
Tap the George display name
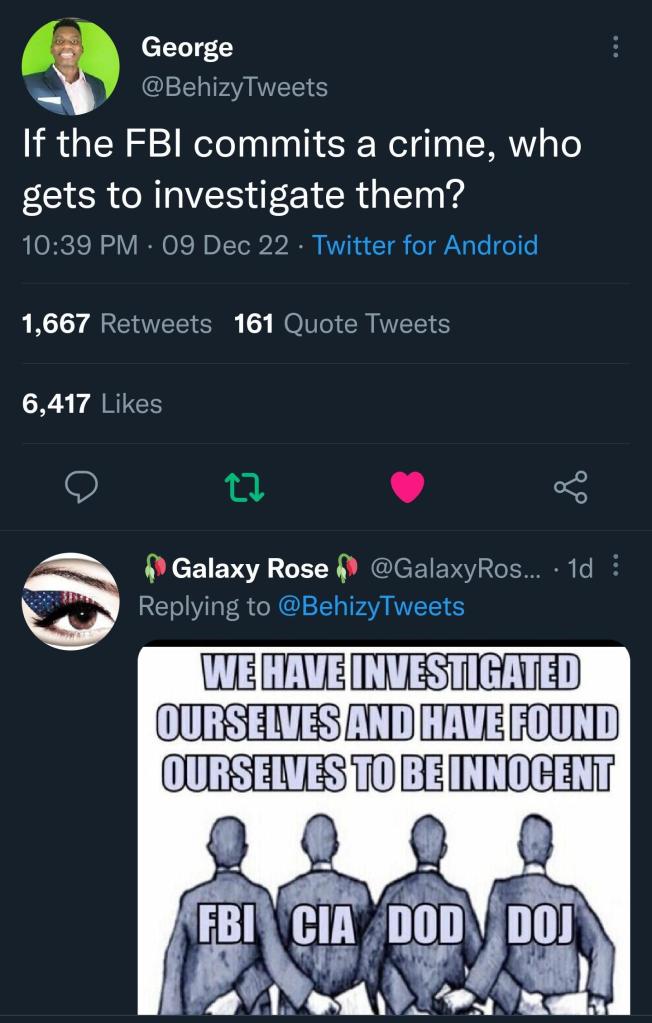(187, 47)
